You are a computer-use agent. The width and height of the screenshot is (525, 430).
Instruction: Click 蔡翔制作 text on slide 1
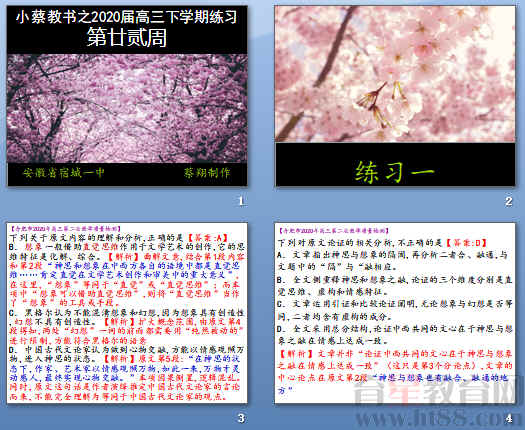click(207, 173)
